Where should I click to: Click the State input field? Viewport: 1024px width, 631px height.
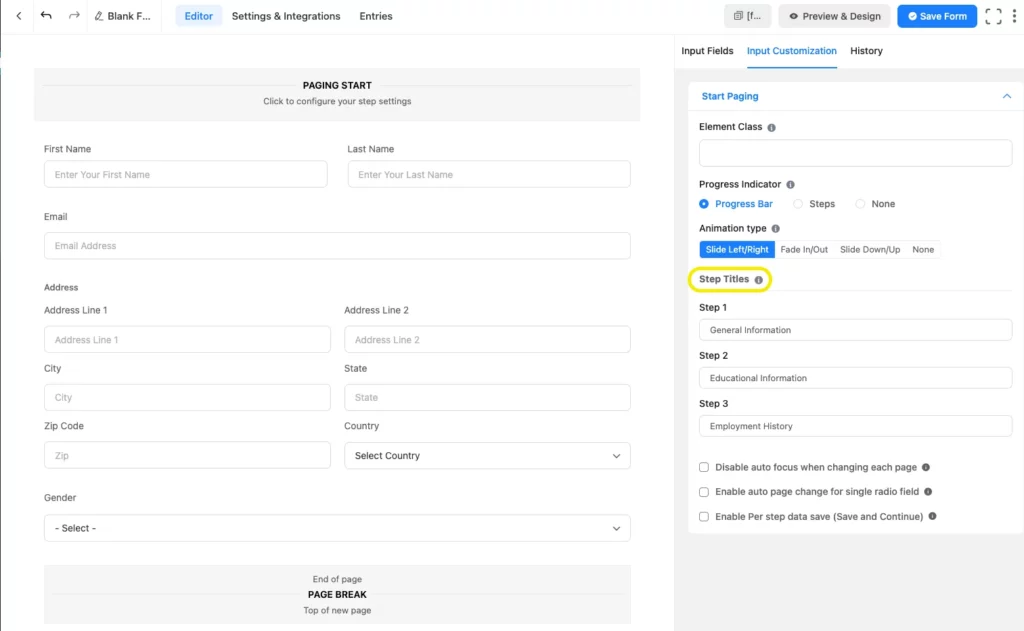tap(487, 397)
